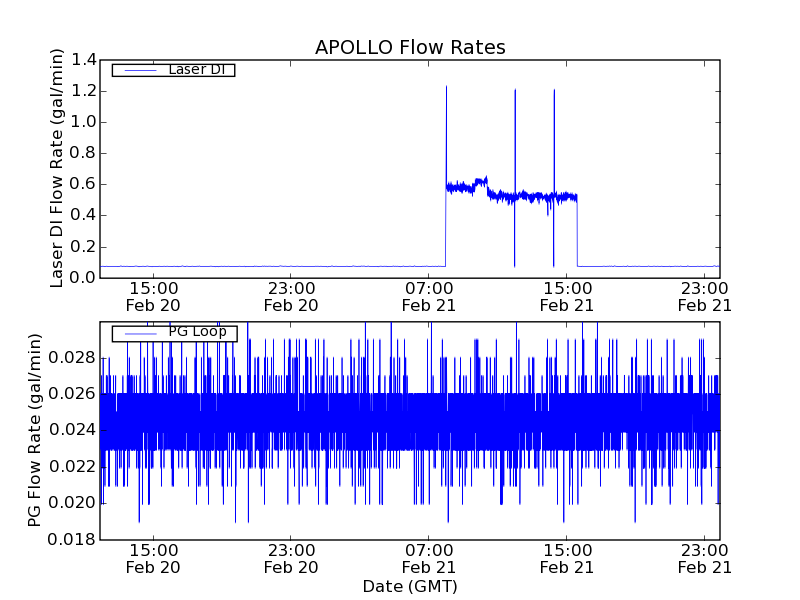Click top plot's '23:00 Feb 20' tick label
This screenshot has width=800, height=600.
291,297
